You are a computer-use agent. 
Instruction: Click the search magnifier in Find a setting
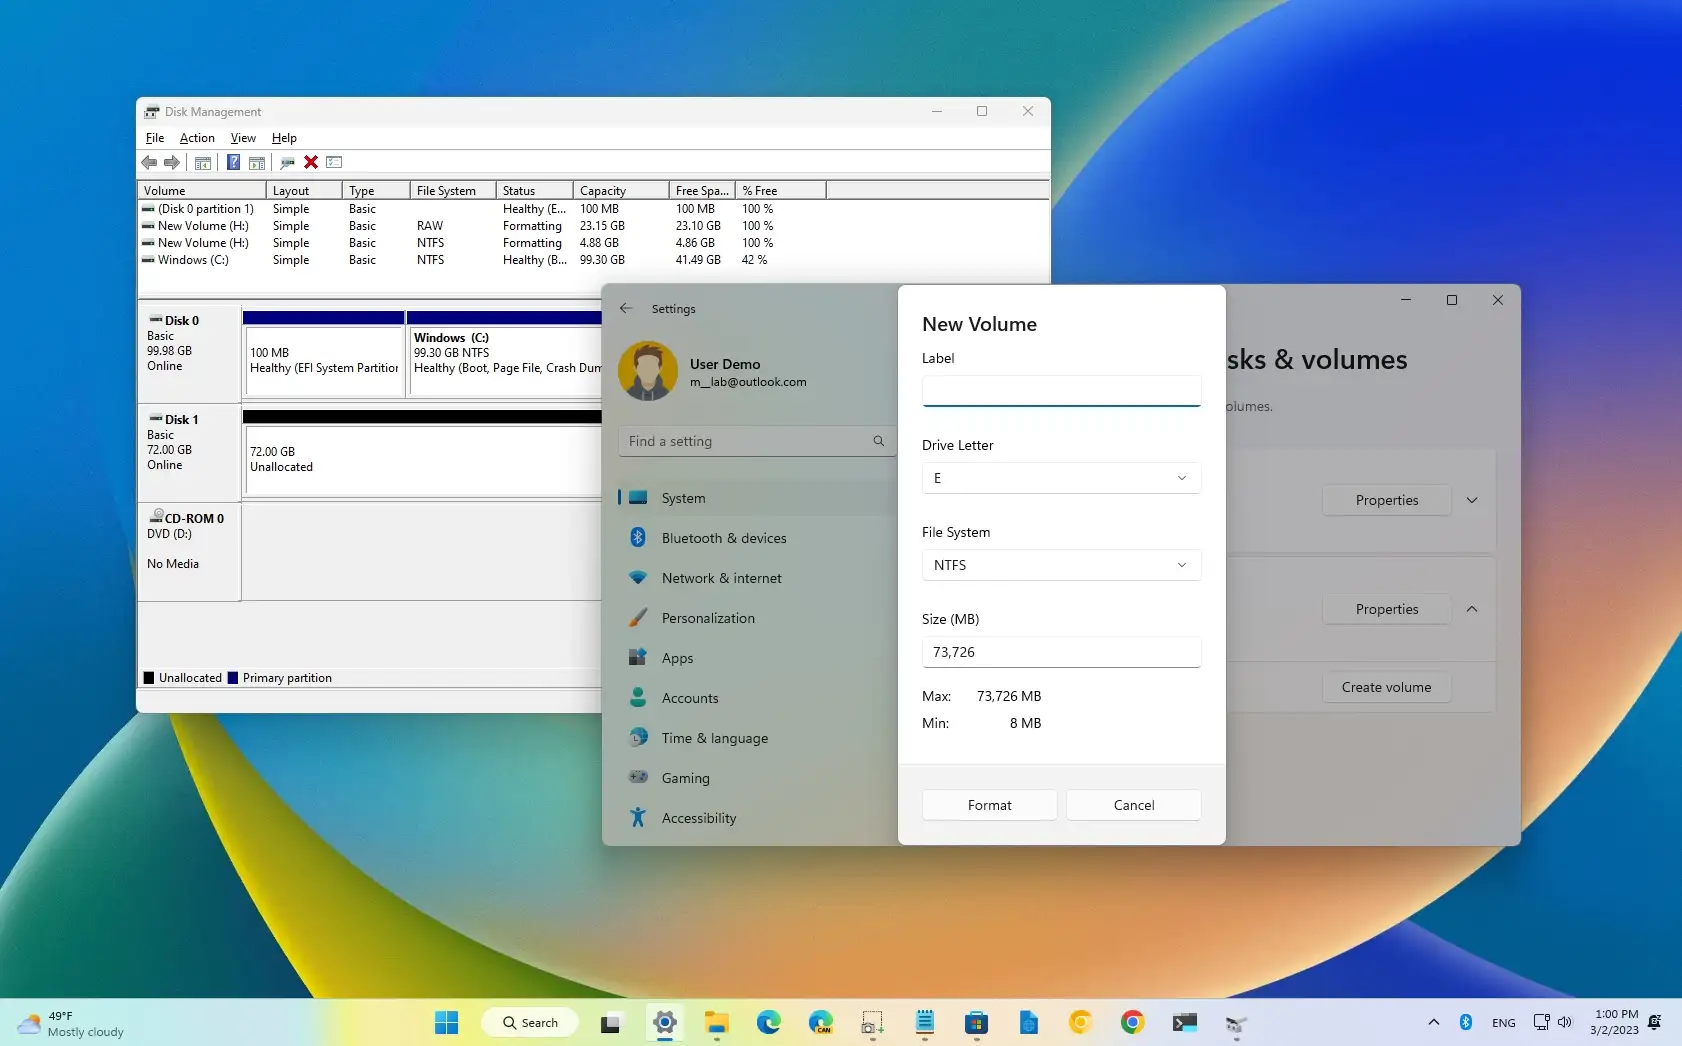[878, 441]
